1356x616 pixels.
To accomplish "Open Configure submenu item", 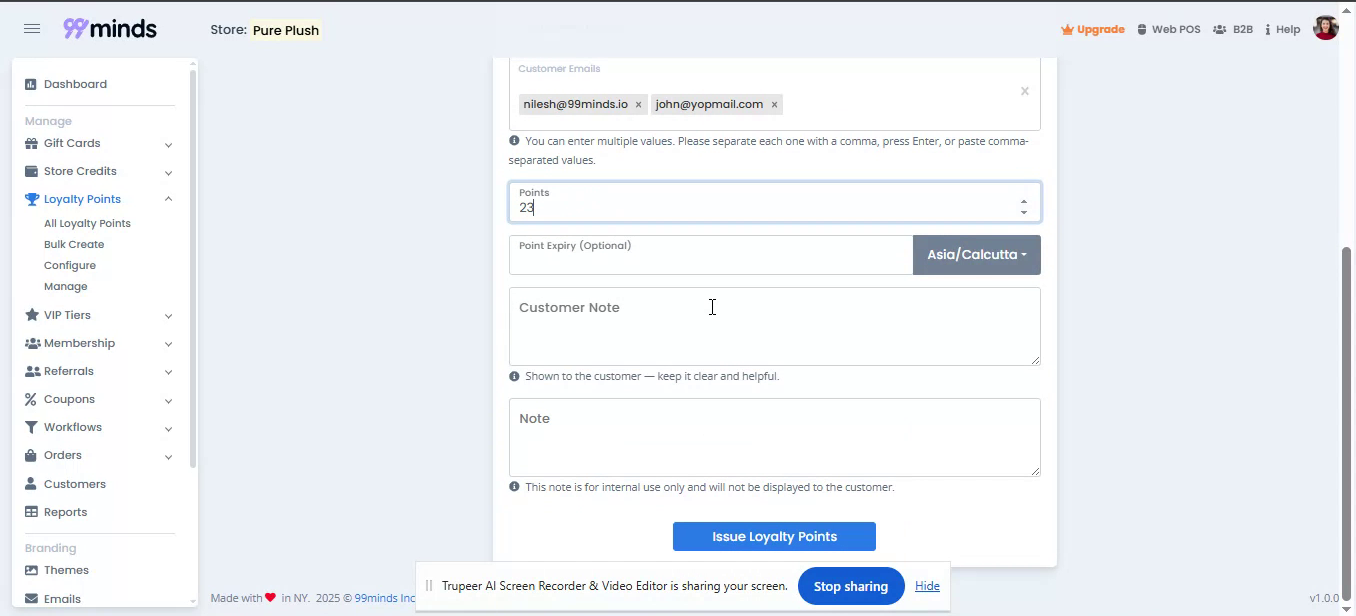I will click(70, 266).
